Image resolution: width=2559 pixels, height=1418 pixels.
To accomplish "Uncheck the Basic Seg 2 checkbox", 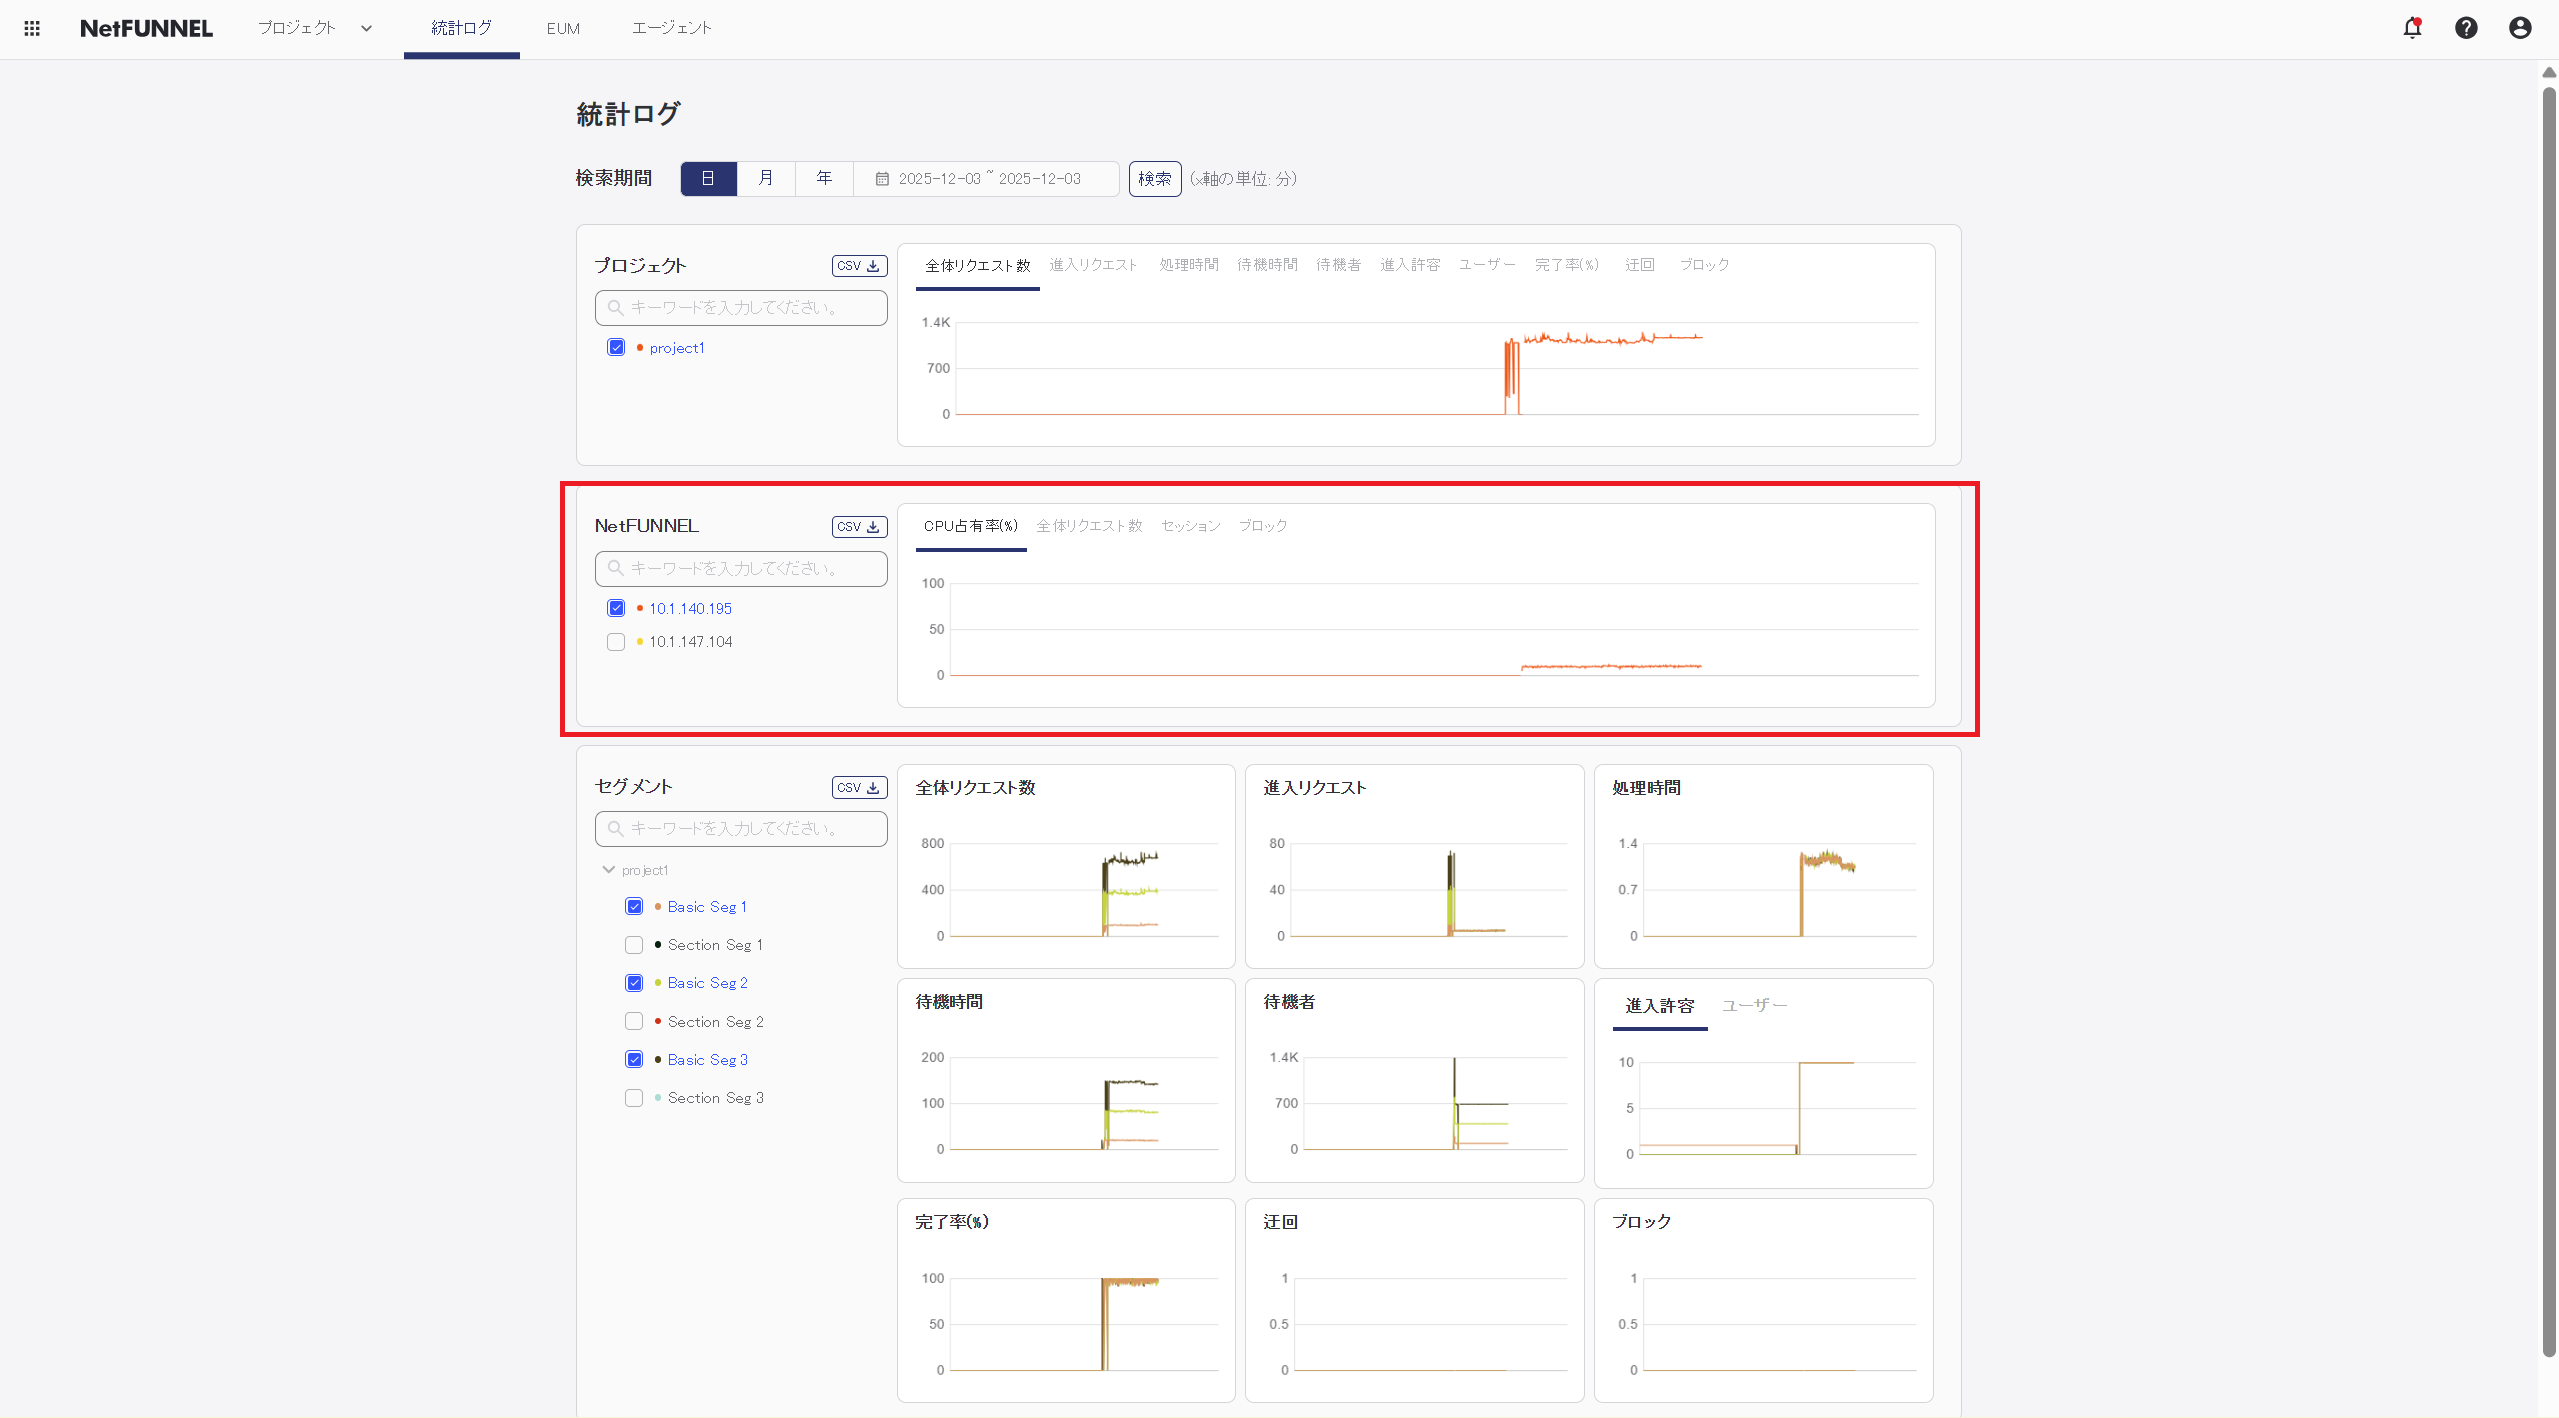I will (x=633, y=982).
